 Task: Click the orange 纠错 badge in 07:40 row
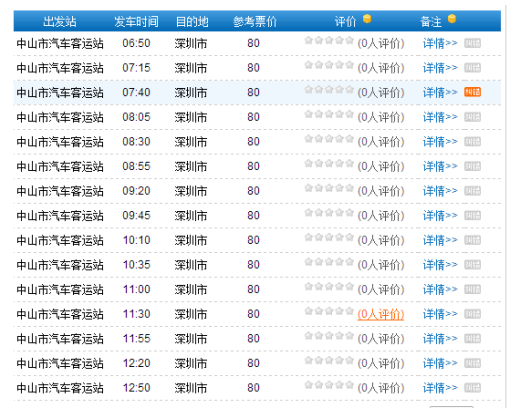pos(472,92)
